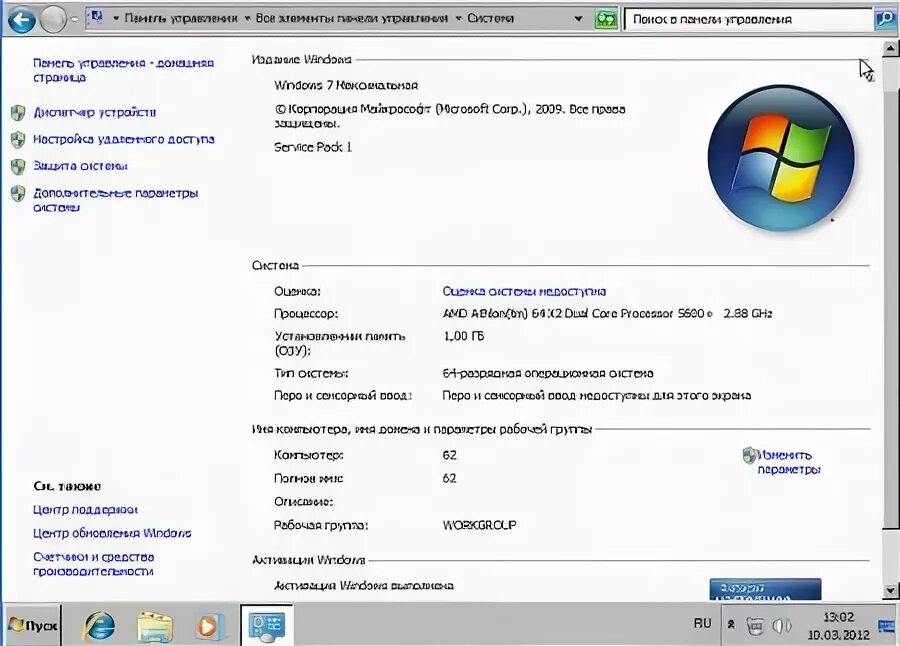
Task: Click Show desktop icon at taskbar end
Action: [887, 625]
